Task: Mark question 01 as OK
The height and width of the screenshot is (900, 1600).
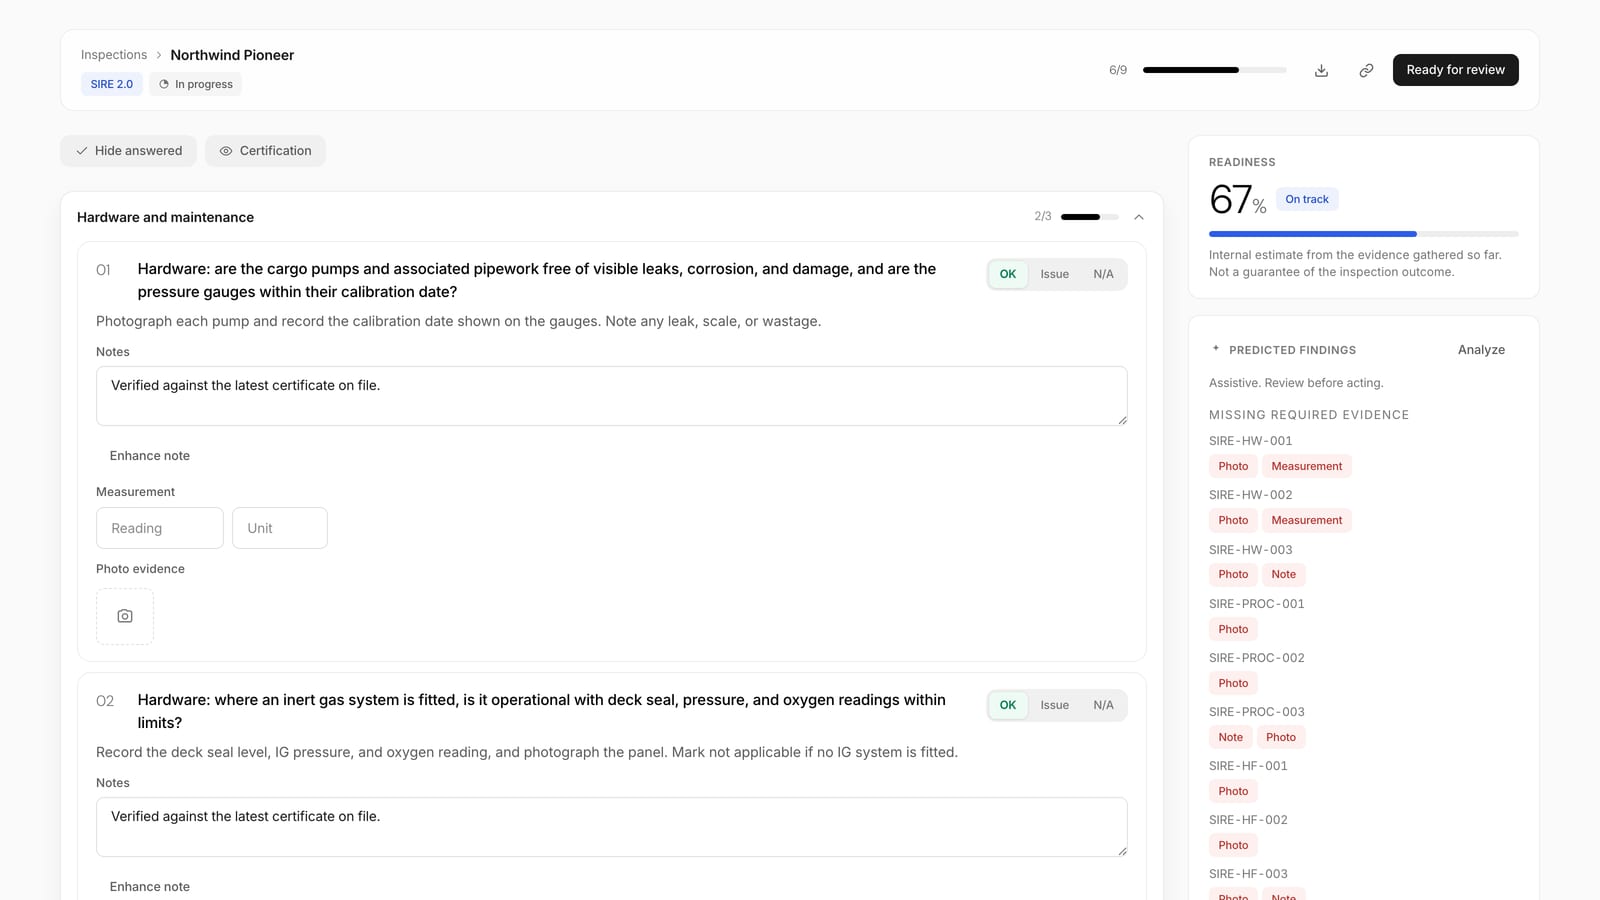Action: coord(1008,274)
